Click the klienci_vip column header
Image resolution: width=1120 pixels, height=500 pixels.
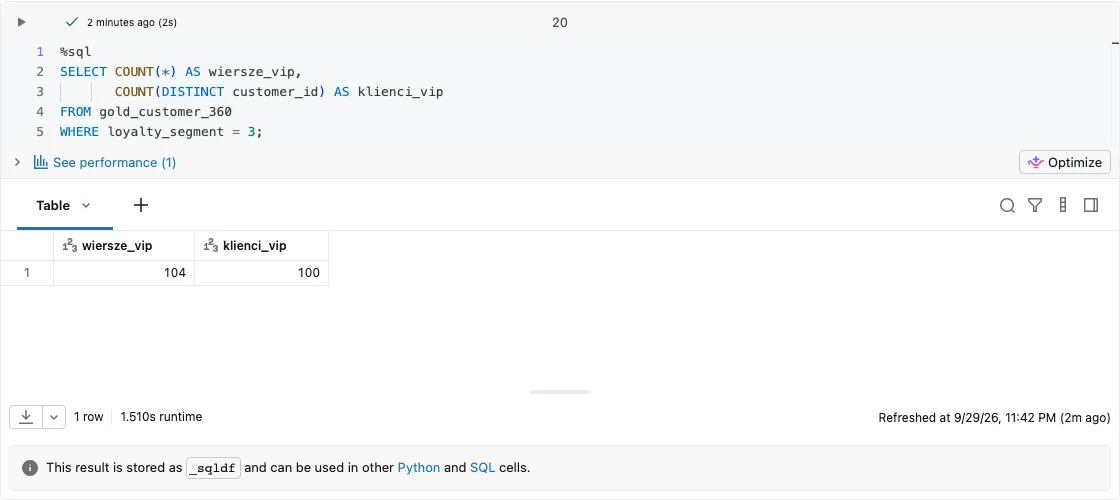pos(261,246)
